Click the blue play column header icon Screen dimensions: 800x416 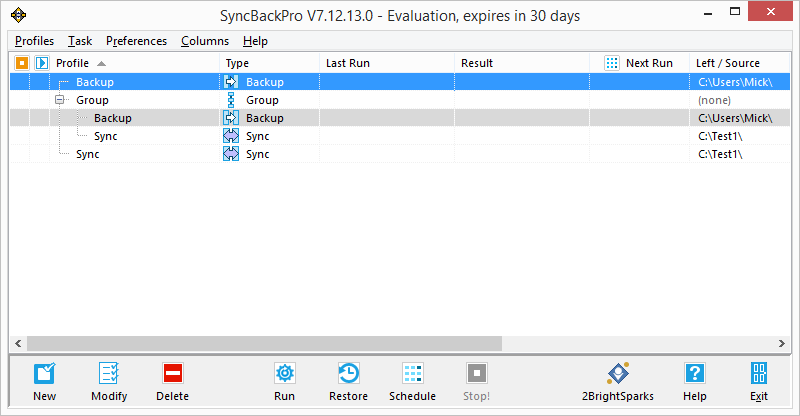click(x=41, y=63)
